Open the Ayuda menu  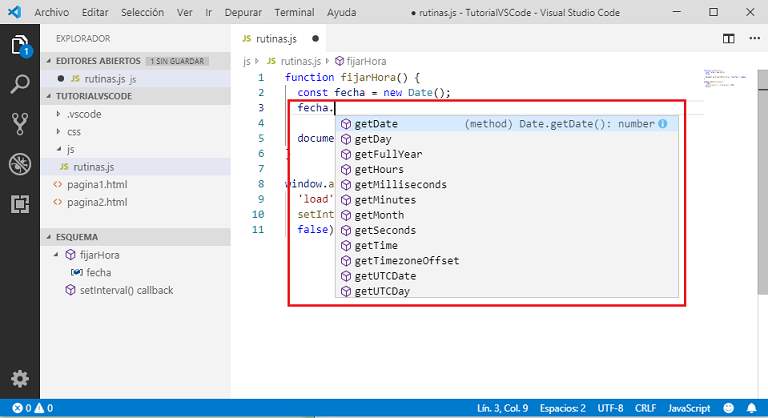pyautogui.click(x=341, y=12)
